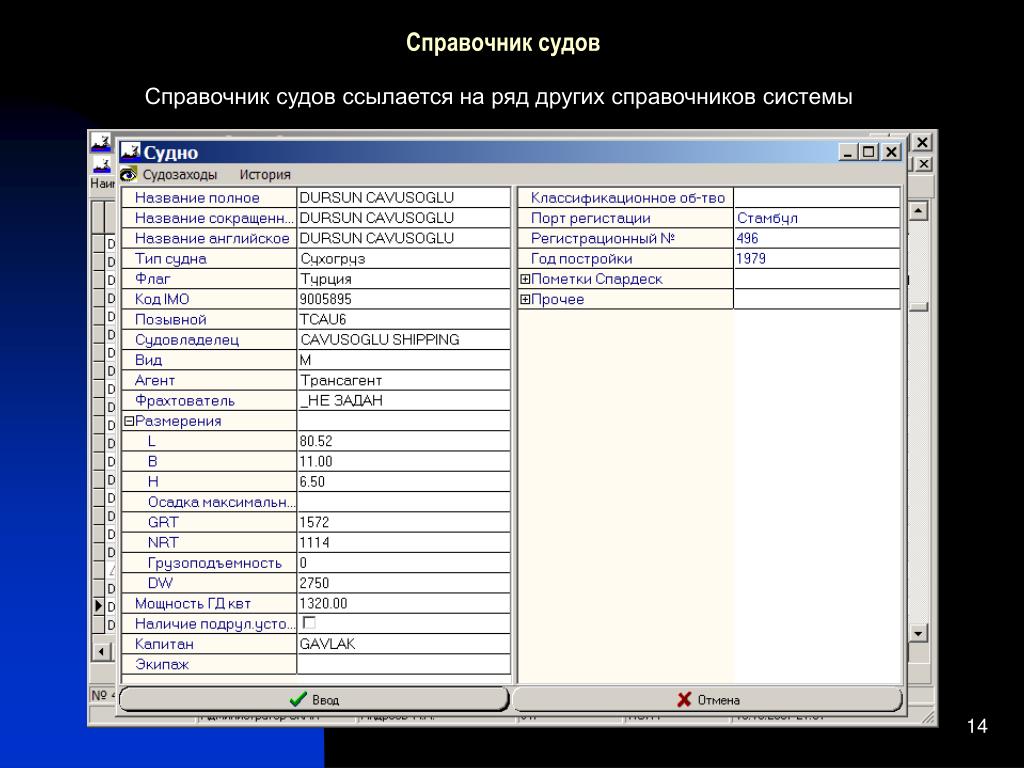Viewport: 1024px width, 768px height.
Task: Click the DW value 2750
Action: [404, 583]
